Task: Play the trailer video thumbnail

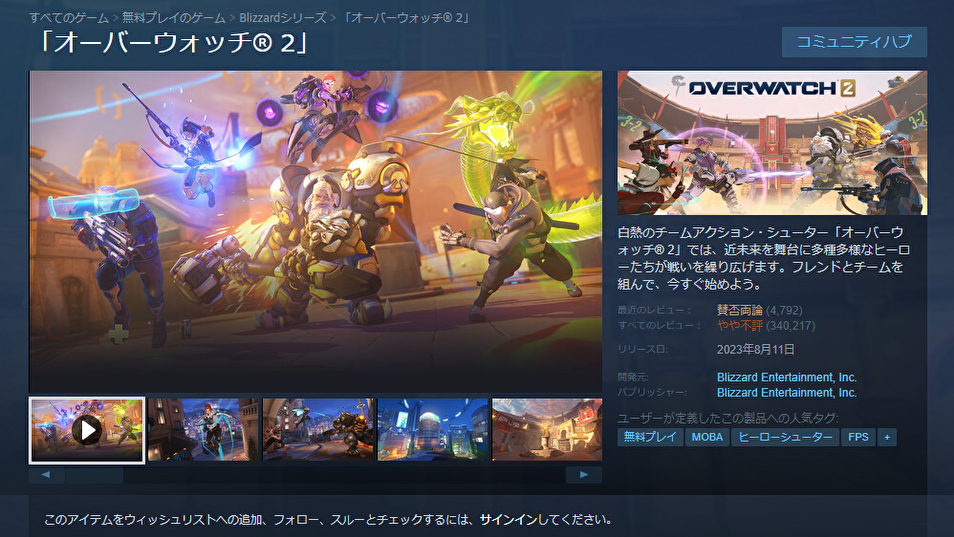Action: [87, 430]
